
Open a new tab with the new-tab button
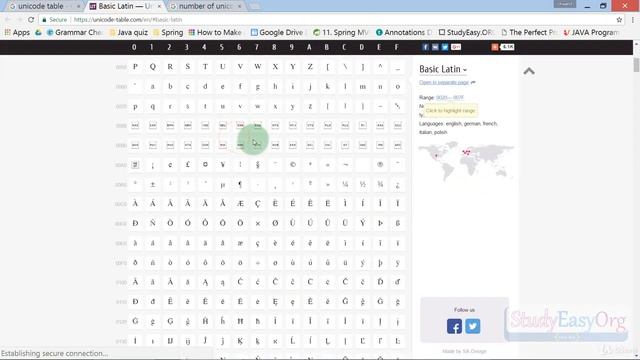pyautogui.click(x=254, y=7)
